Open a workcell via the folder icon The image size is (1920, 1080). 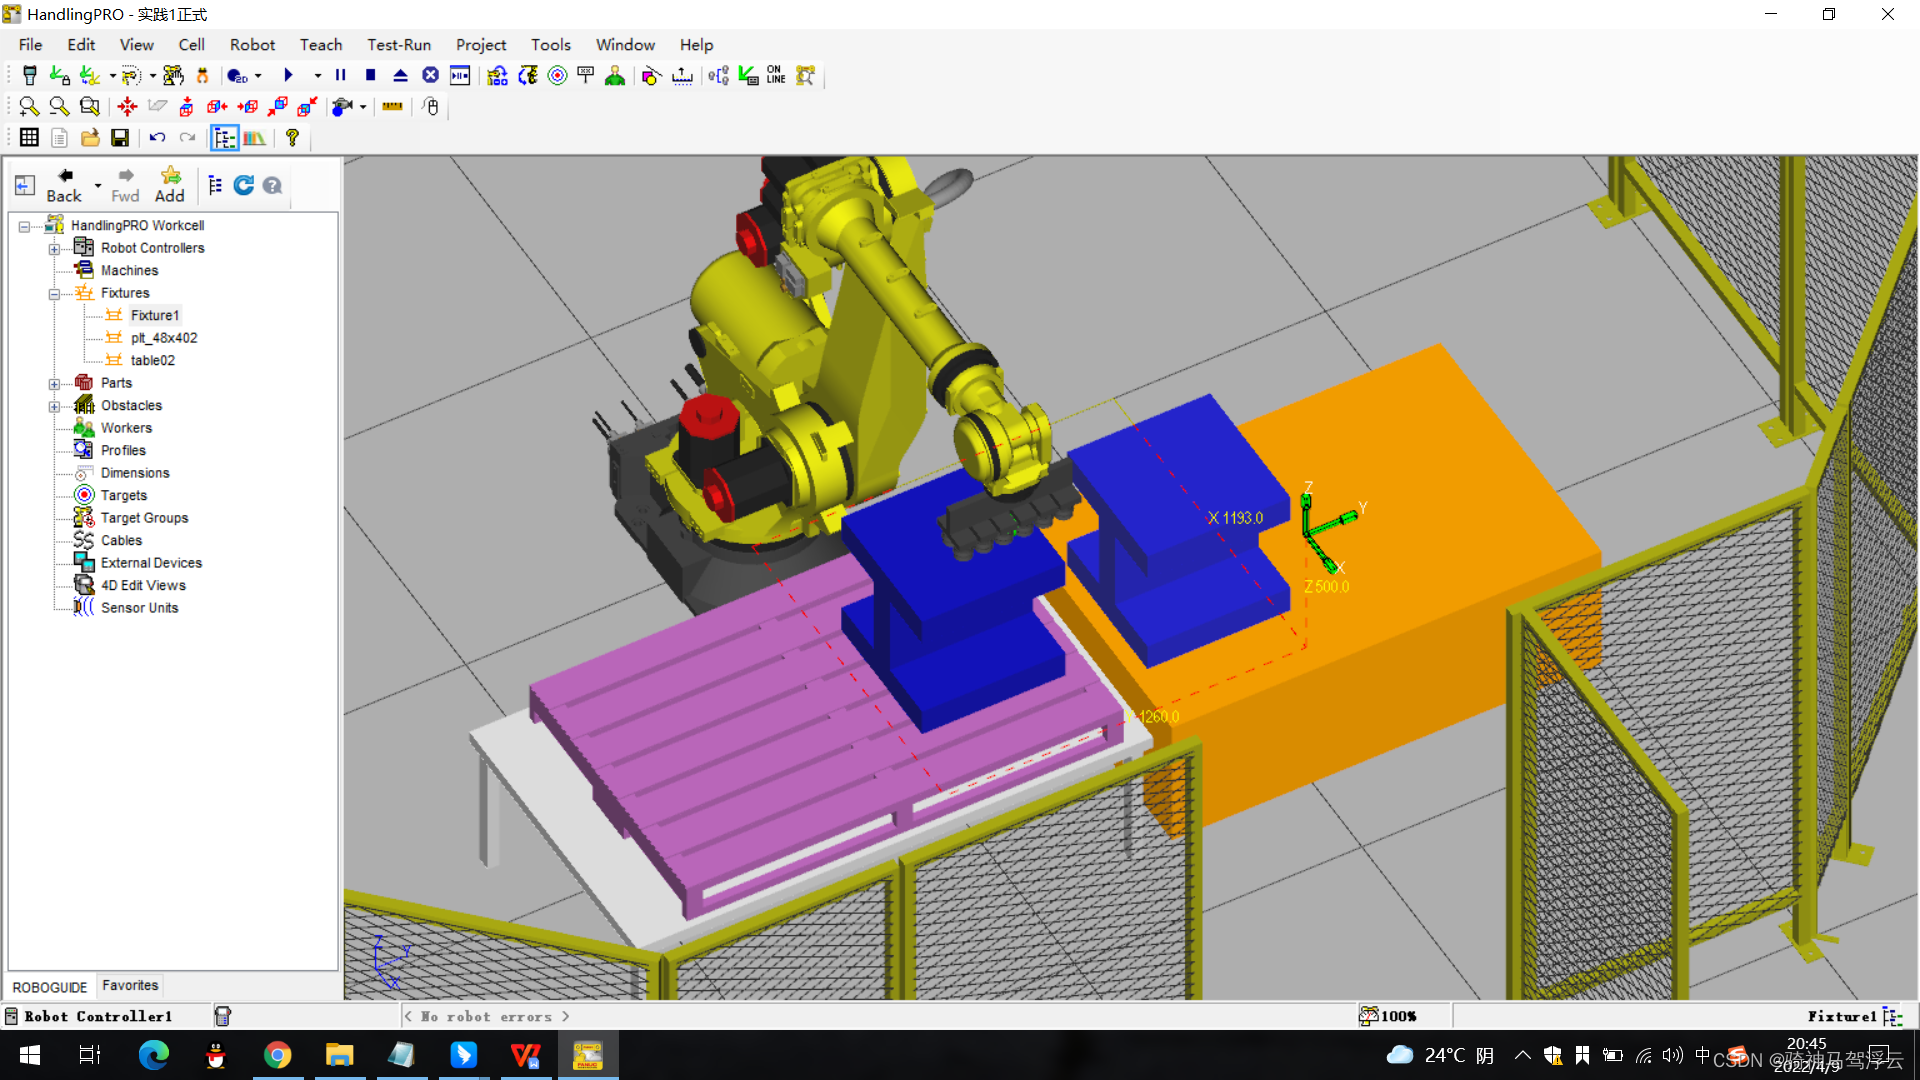[x=90, y=138]
